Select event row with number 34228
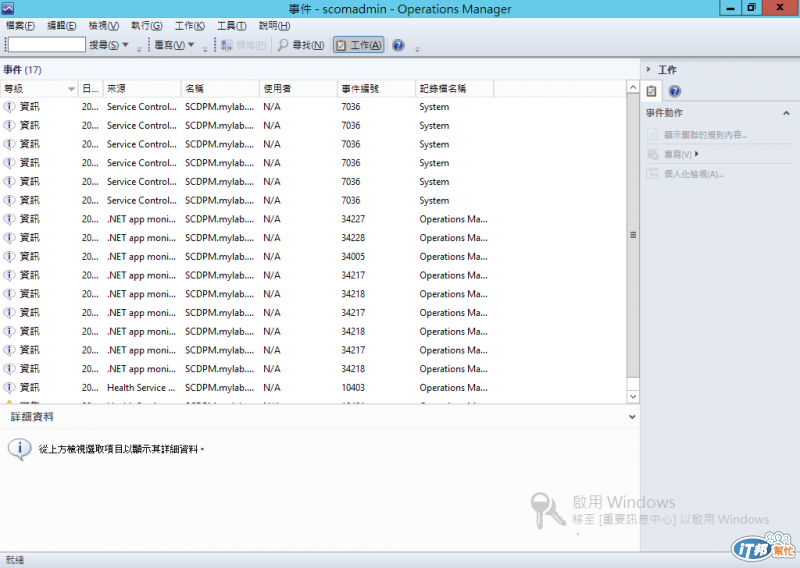The height and width of the screenshot is (568, 800). click(x=313, y=238)
